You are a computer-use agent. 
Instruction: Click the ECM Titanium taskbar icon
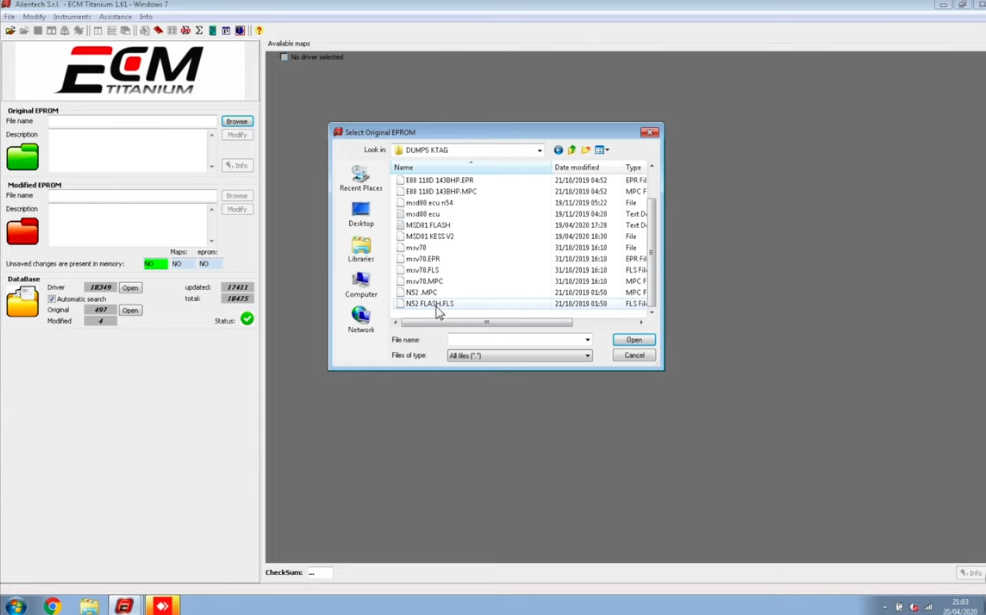click(125, 606)
